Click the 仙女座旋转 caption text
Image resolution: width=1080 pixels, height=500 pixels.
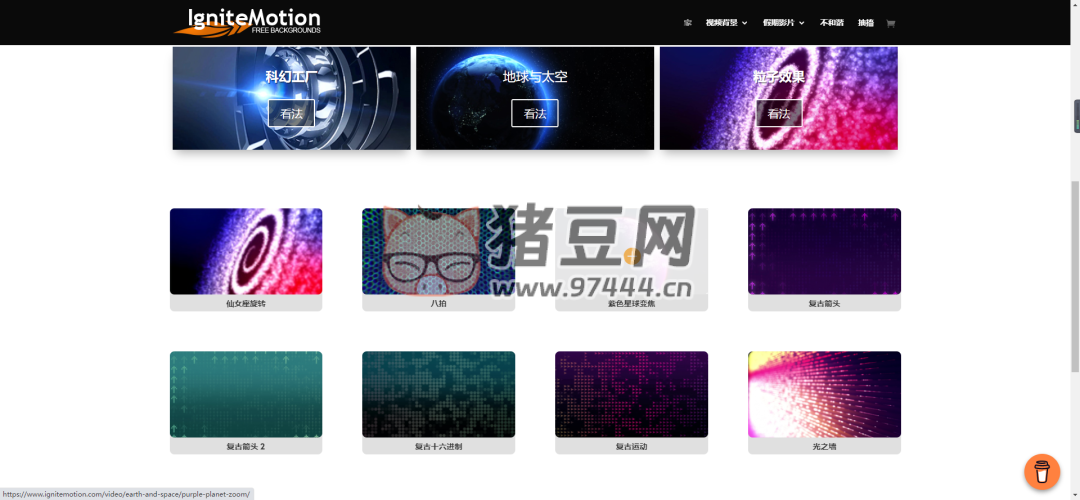point(246,303)
